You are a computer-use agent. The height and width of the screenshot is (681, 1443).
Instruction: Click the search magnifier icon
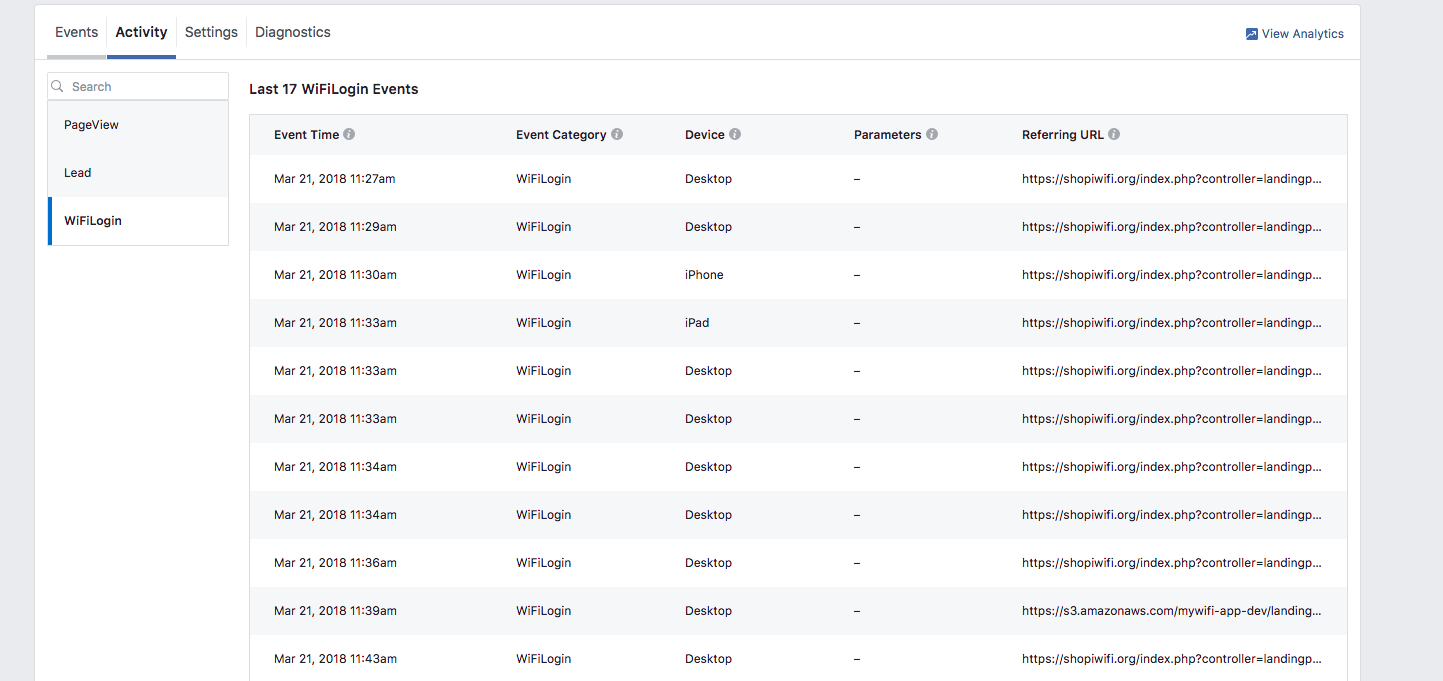(57, 87)
